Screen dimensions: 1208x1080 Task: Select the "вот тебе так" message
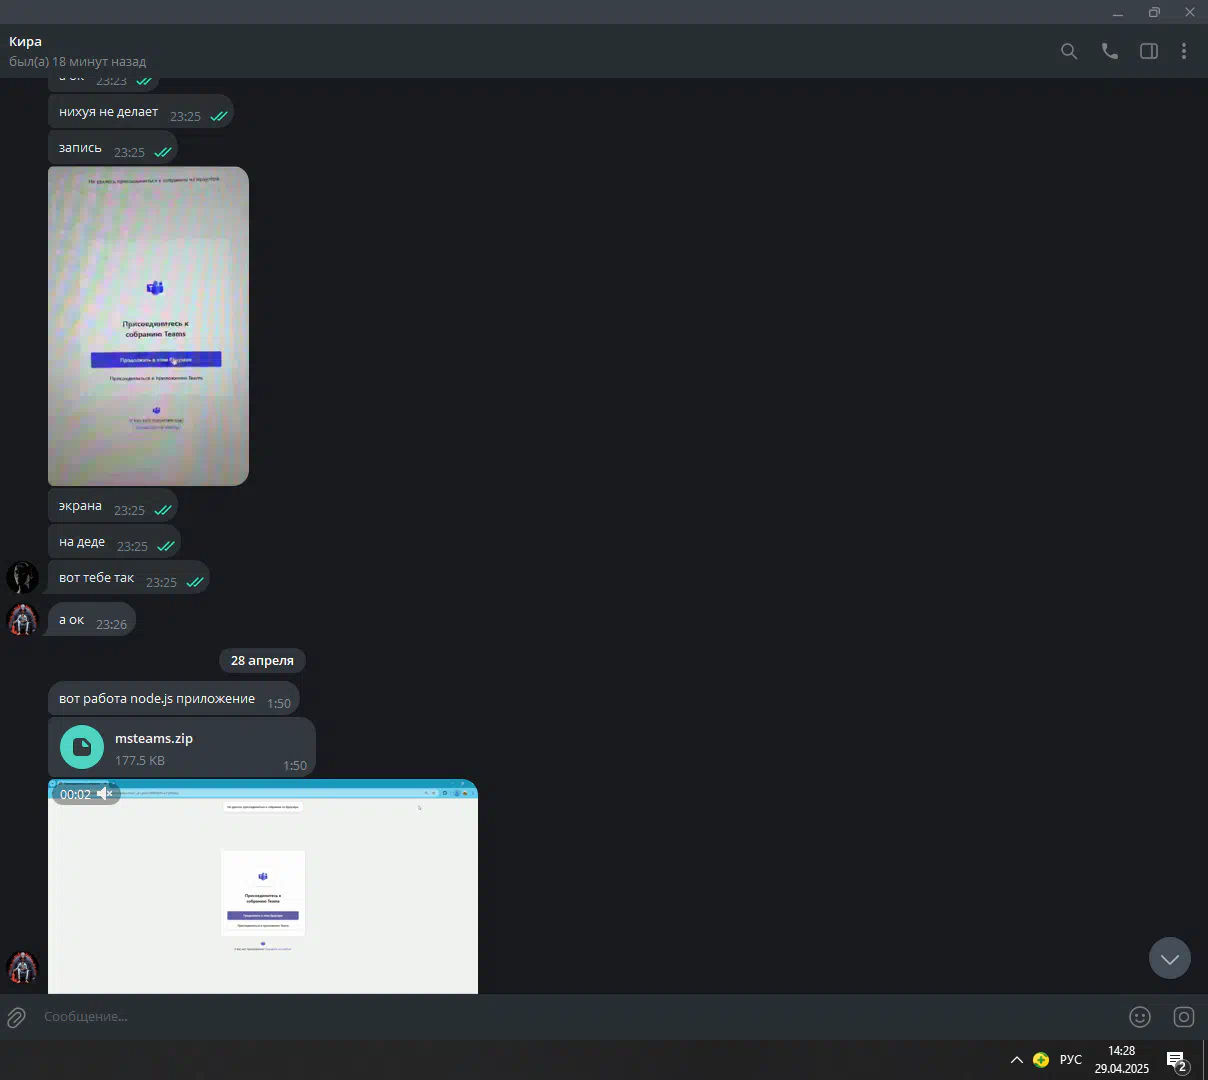(129, 579)
